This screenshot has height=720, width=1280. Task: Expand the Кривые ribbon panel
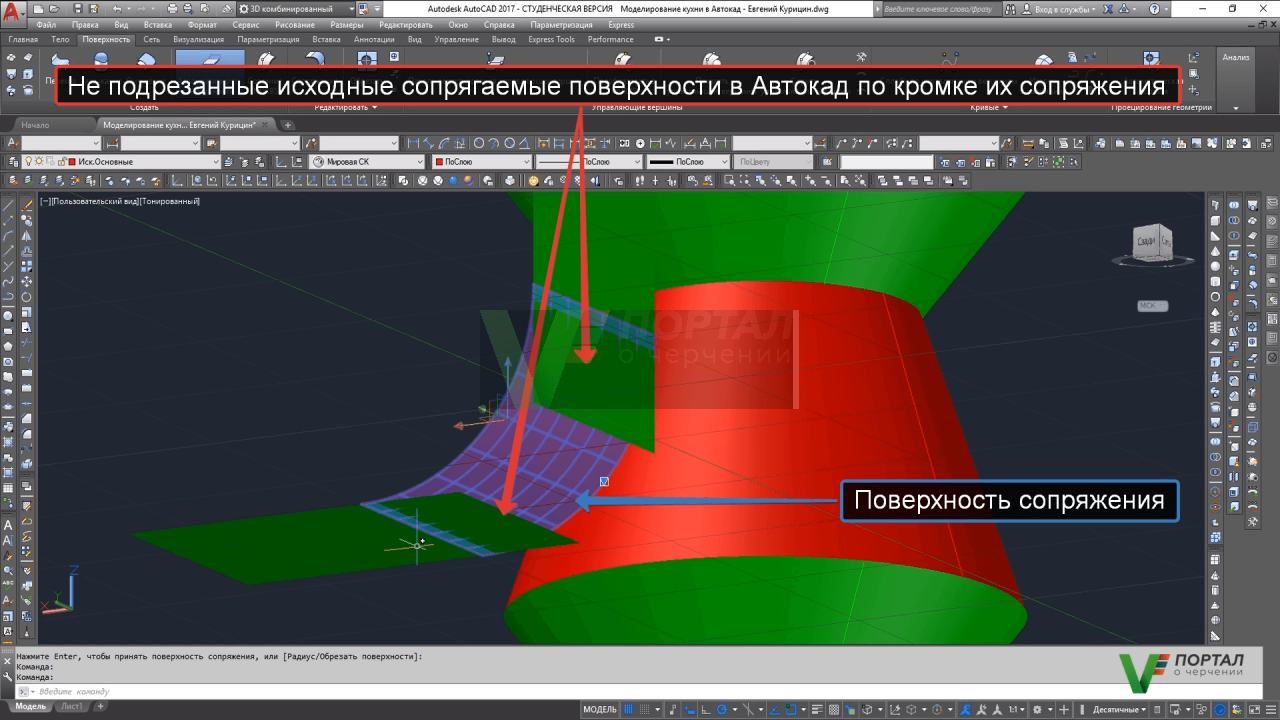click(x=989, y=107)
